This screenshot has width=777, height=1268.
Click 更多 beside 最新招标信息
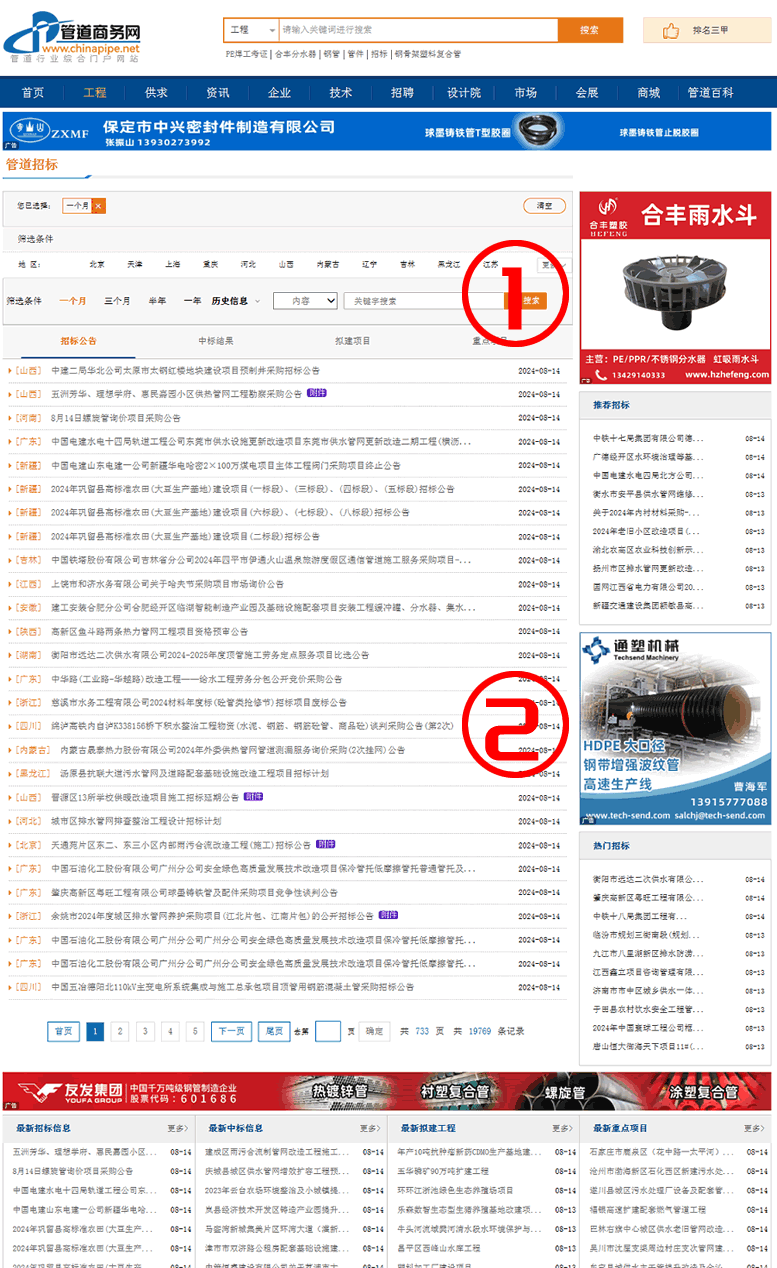click(x=177, y=1128)
